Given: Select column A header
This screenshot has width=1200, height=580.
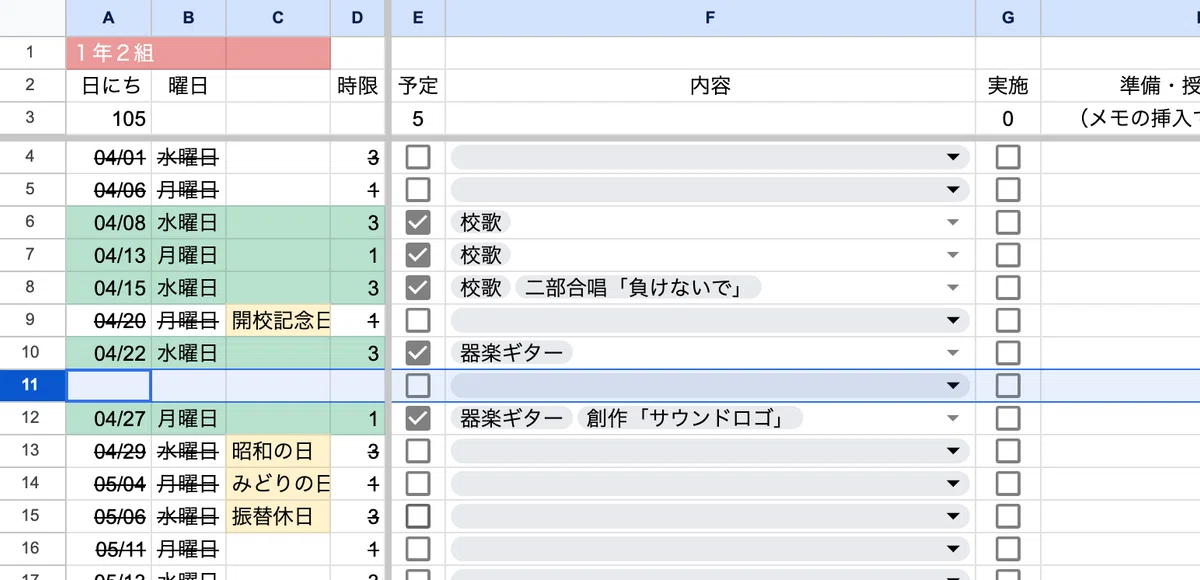Looking at the screenshot, I should [x=108, y=17].
